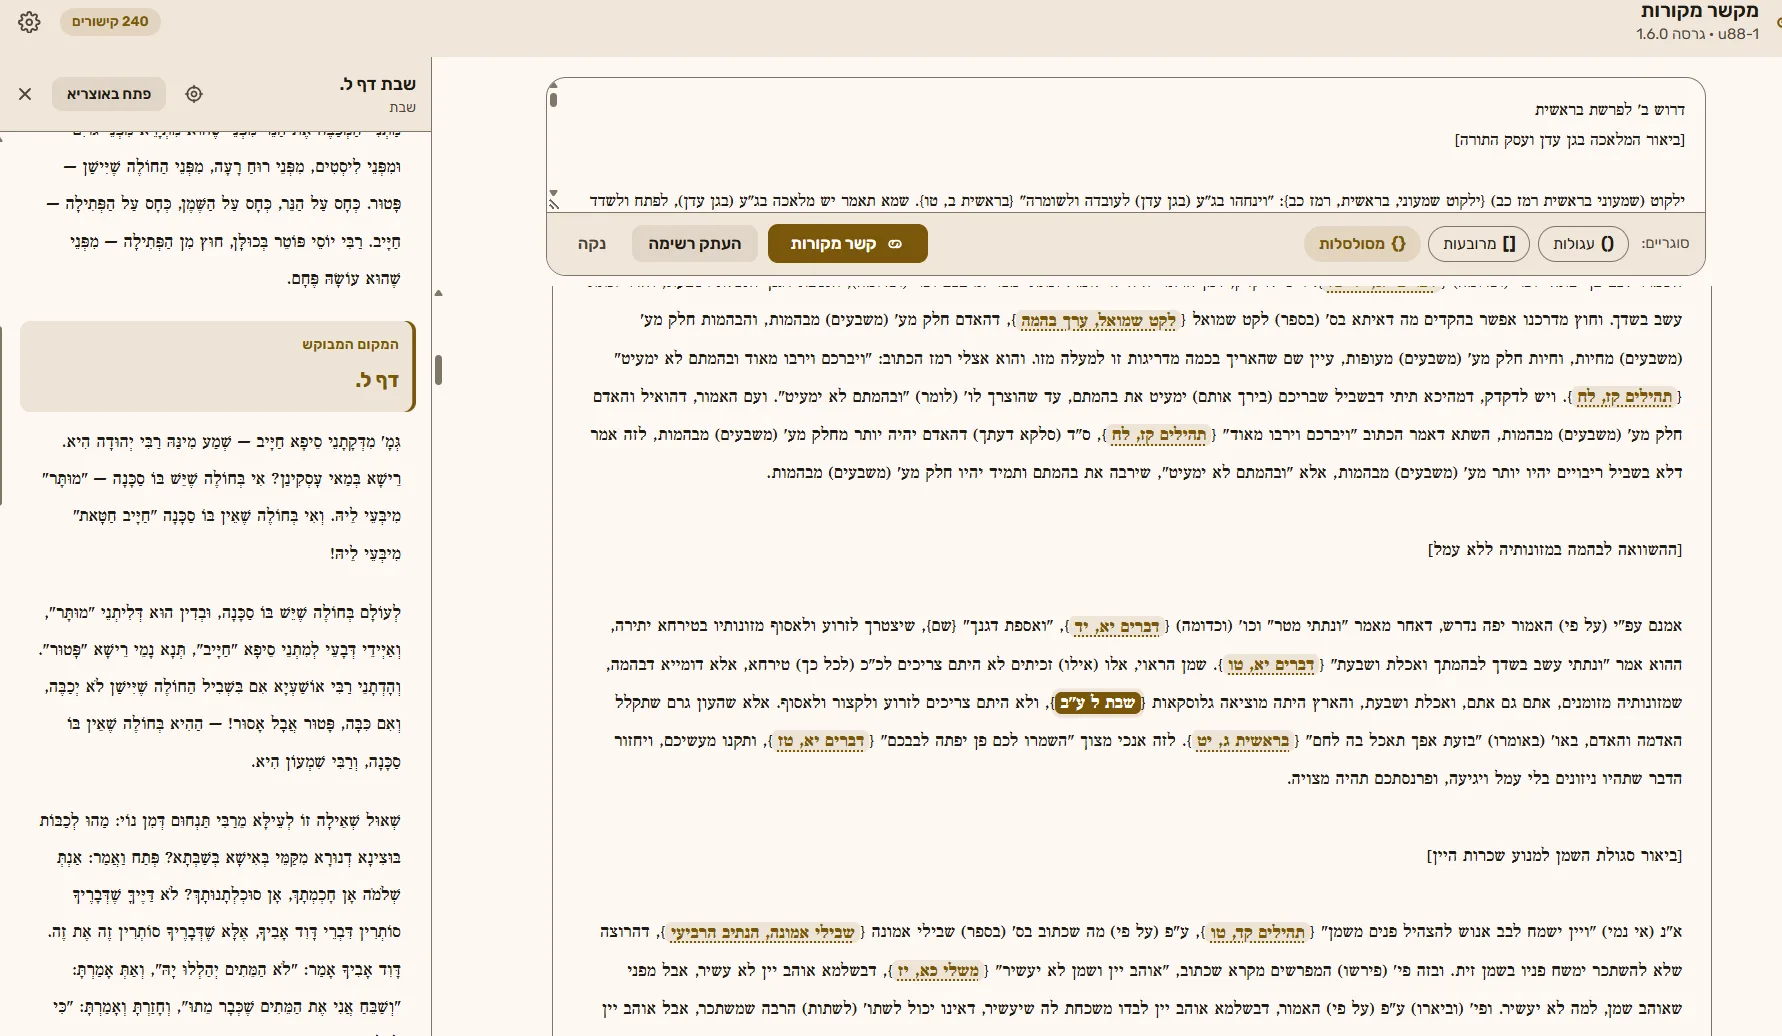Click inside the source text input area
Image resolution: width=1782 pixels, height=1036 pixels.
pyautogui.click(x=1125, y=145)
